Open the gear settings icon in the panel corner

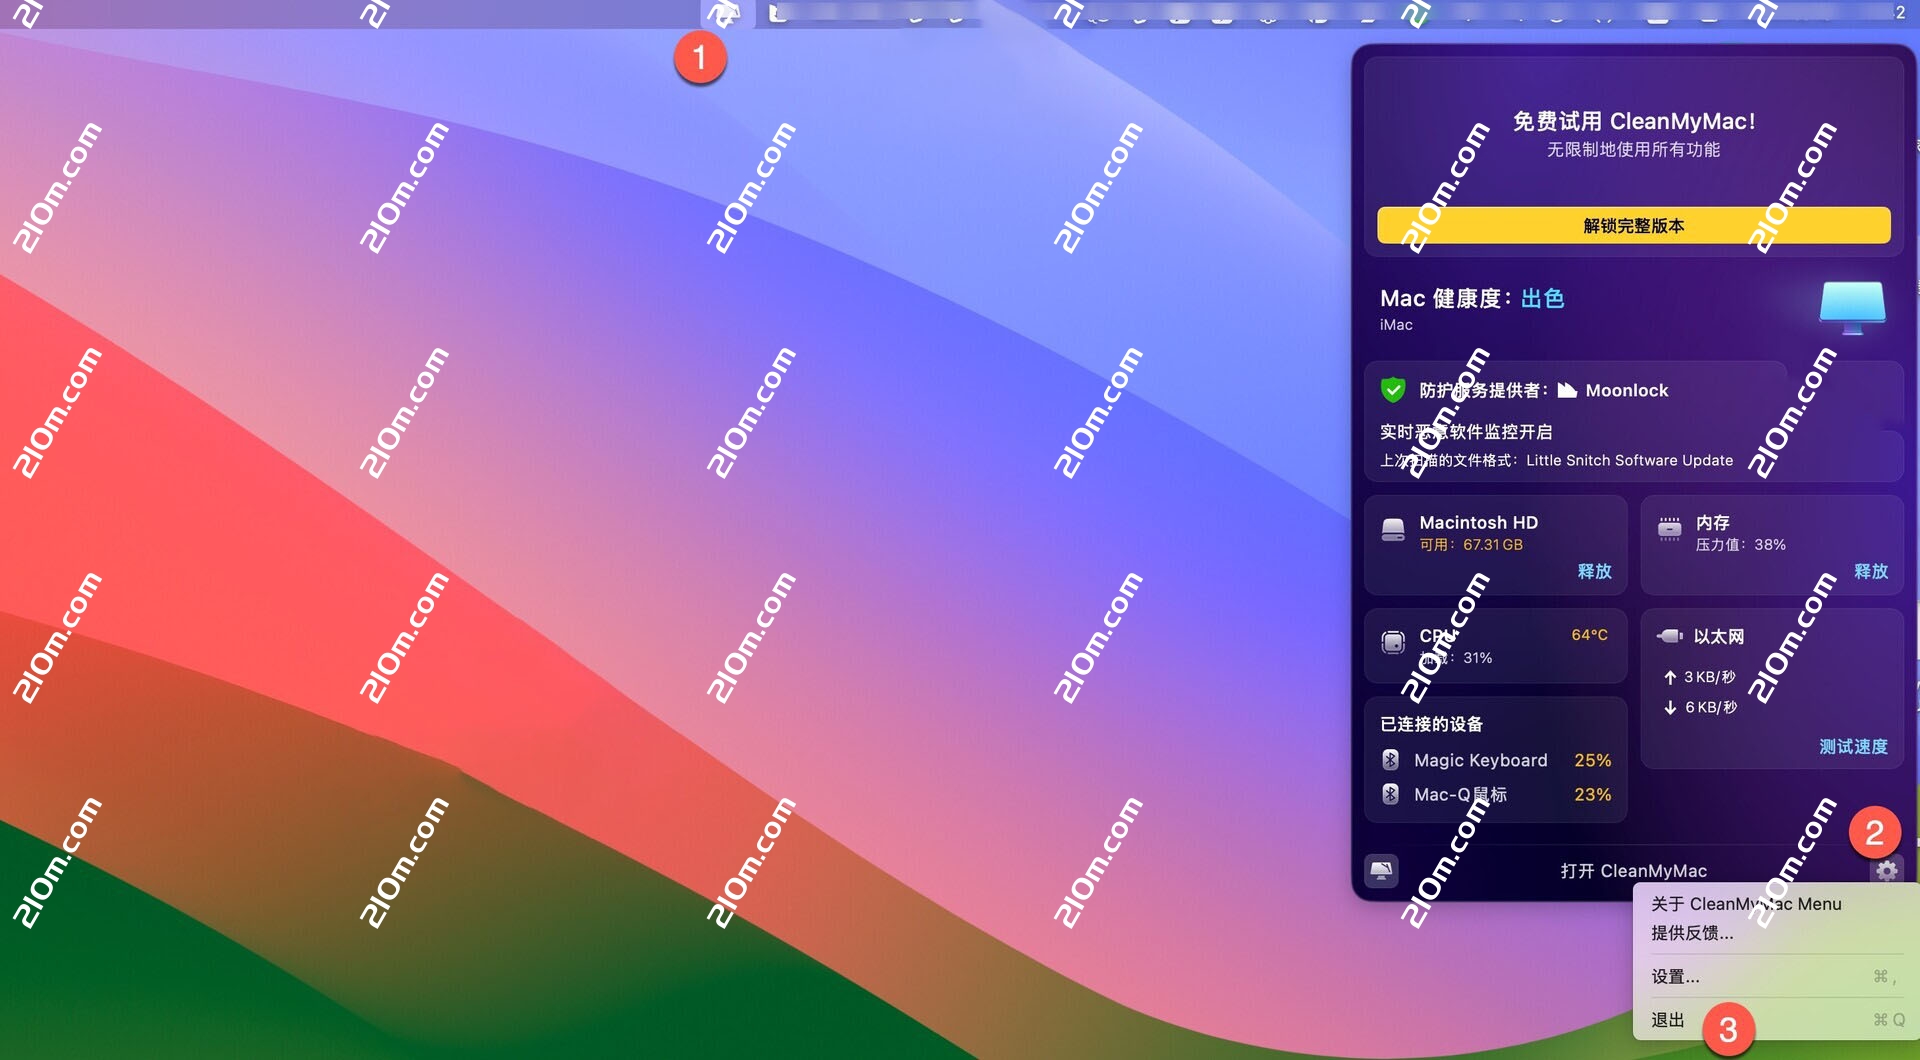1888,871
